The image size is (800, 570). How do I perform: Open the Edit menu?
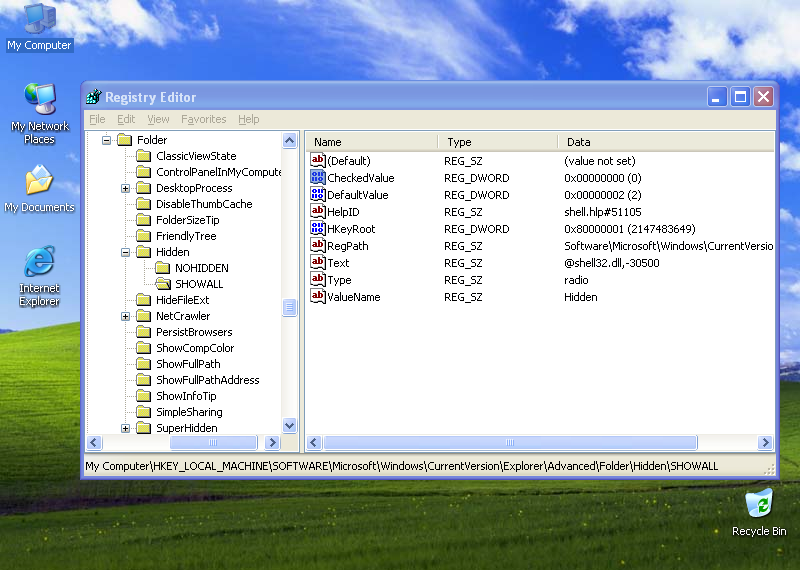click(126, 119)
